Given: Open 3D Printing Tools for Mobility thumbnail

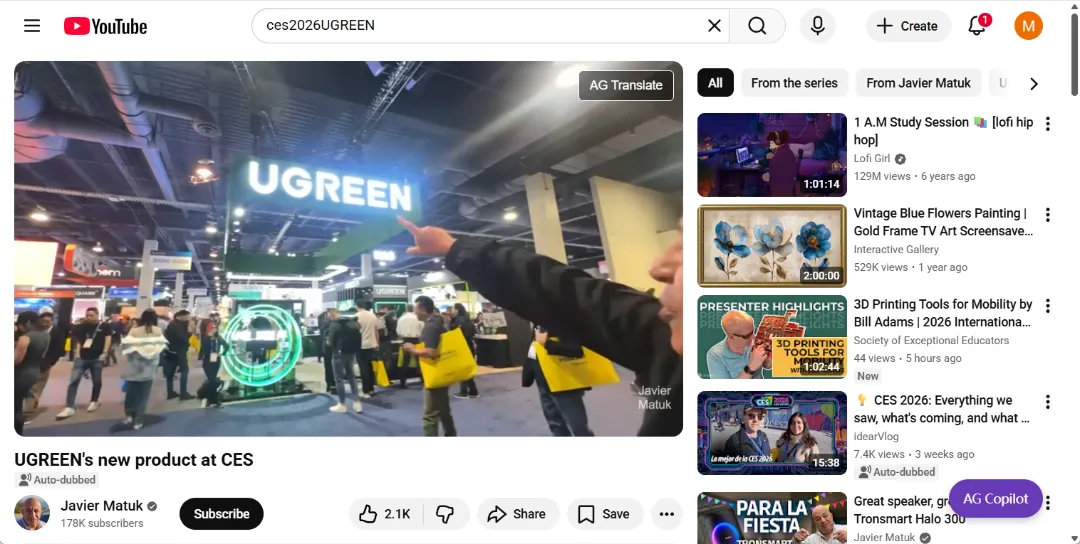Looking at the screenshot, I should point(772,337).
